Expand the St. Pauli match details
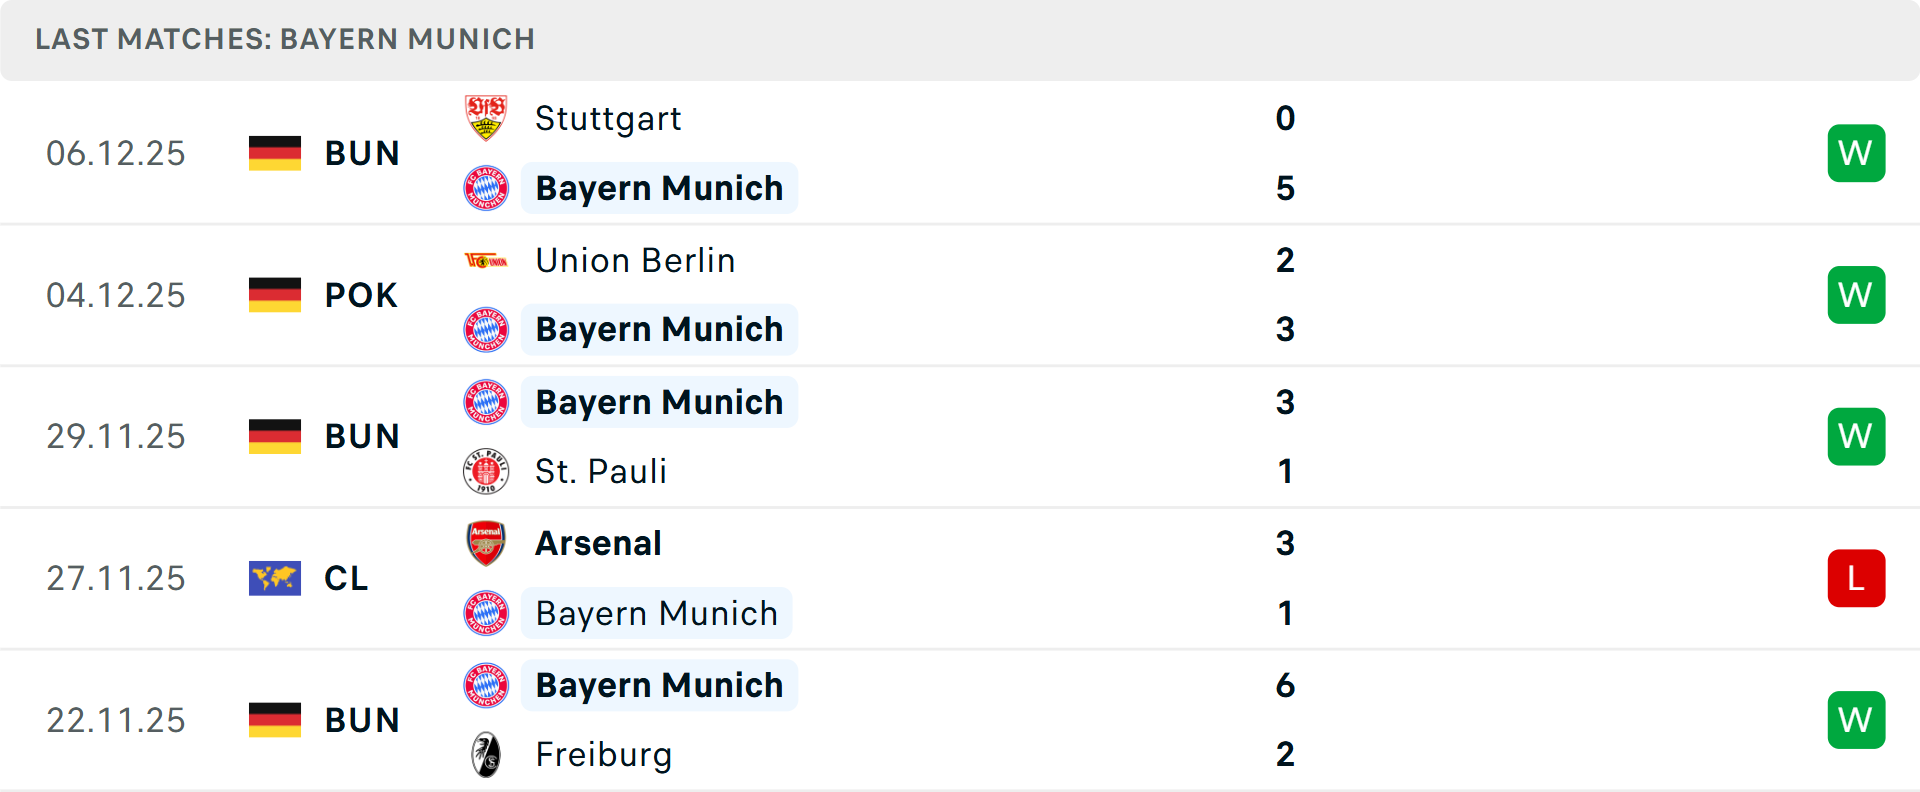This screenshot has width=1920, height=792. 960,436
